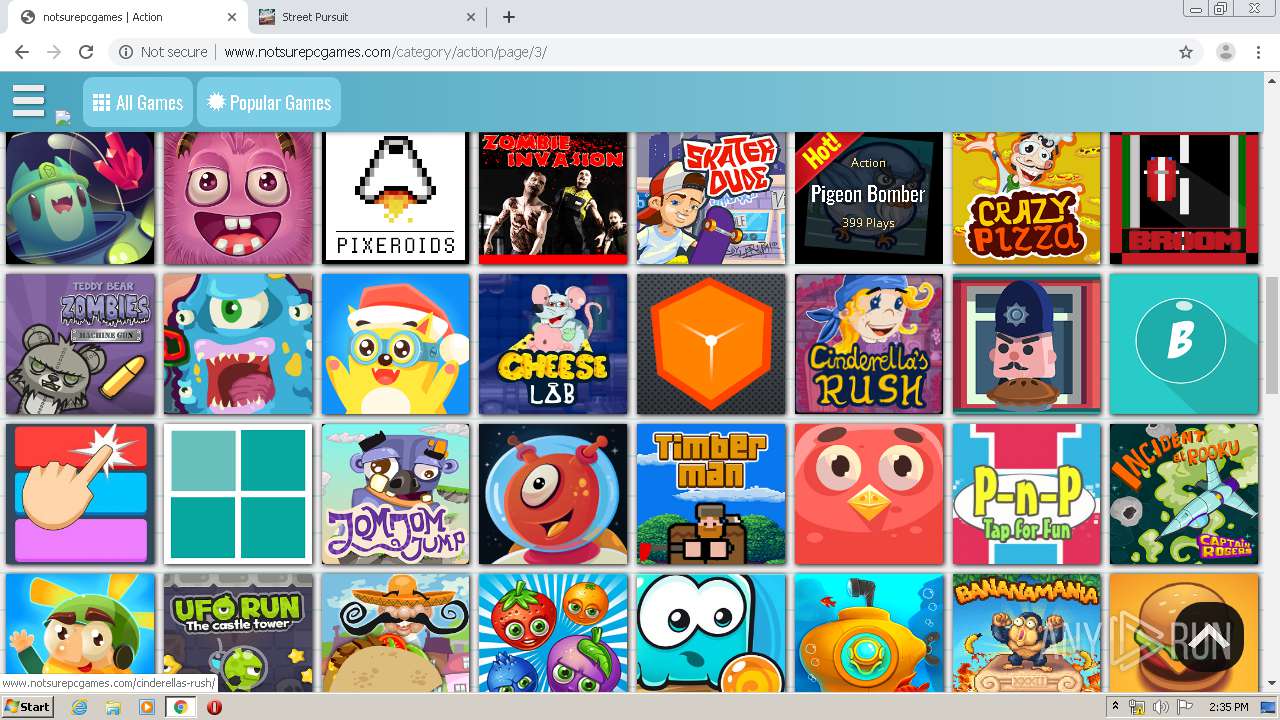Open the red square bird game tile

click(x=869, y=494)
